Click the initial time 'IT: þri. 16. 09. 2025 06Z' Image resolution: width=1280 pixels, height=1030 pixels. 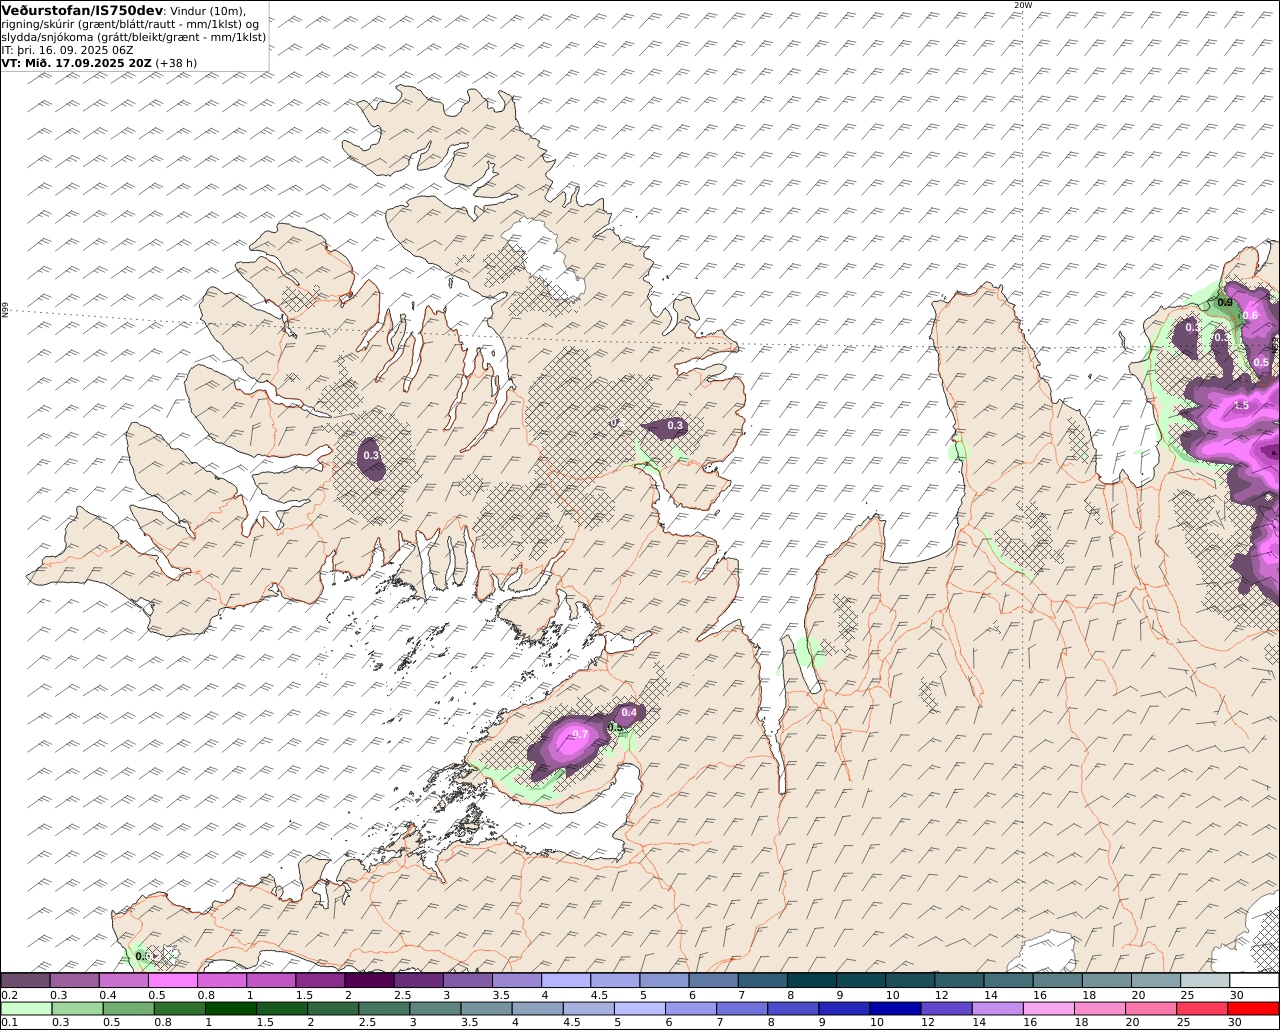[65, 50]
